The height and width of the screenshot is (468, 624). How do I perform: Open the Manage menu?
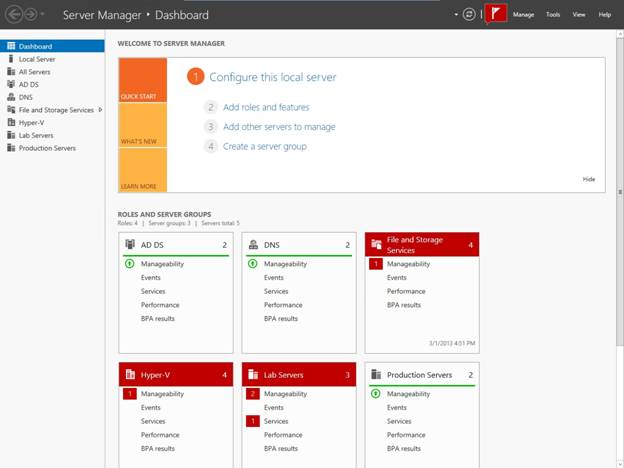click(523, 15)
